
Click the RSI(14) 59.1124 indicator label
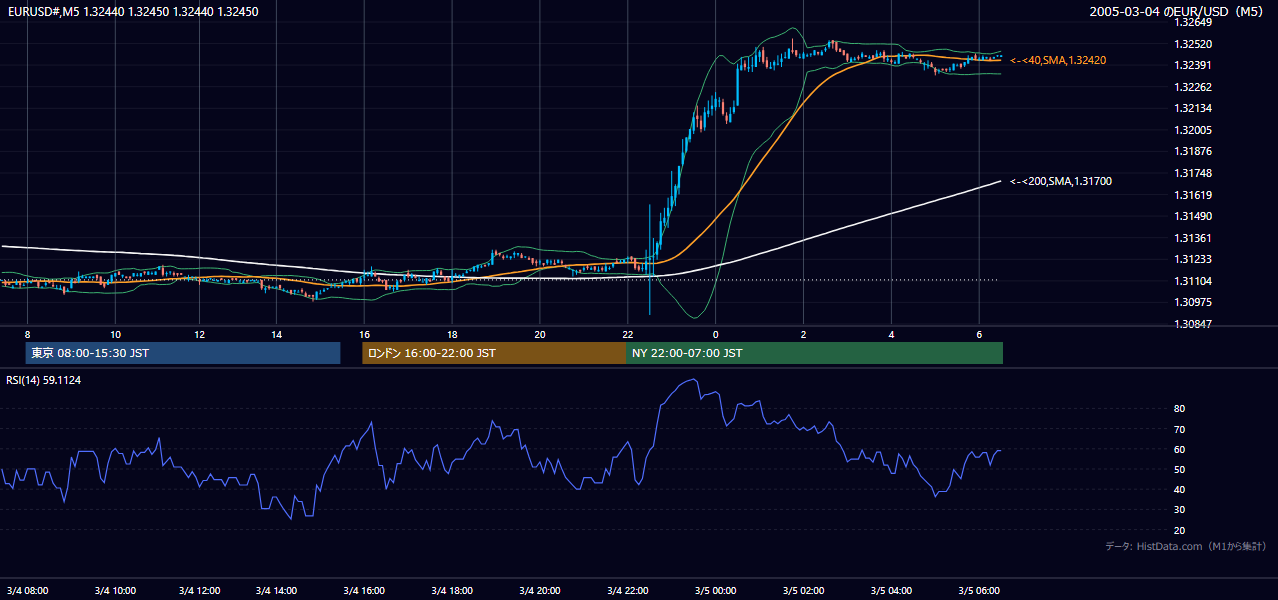pos(43,380)
